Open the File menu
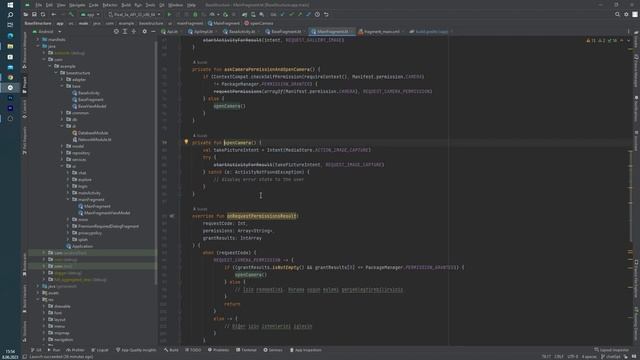Viewport: 640px width, 360px height. click(39, 5)
